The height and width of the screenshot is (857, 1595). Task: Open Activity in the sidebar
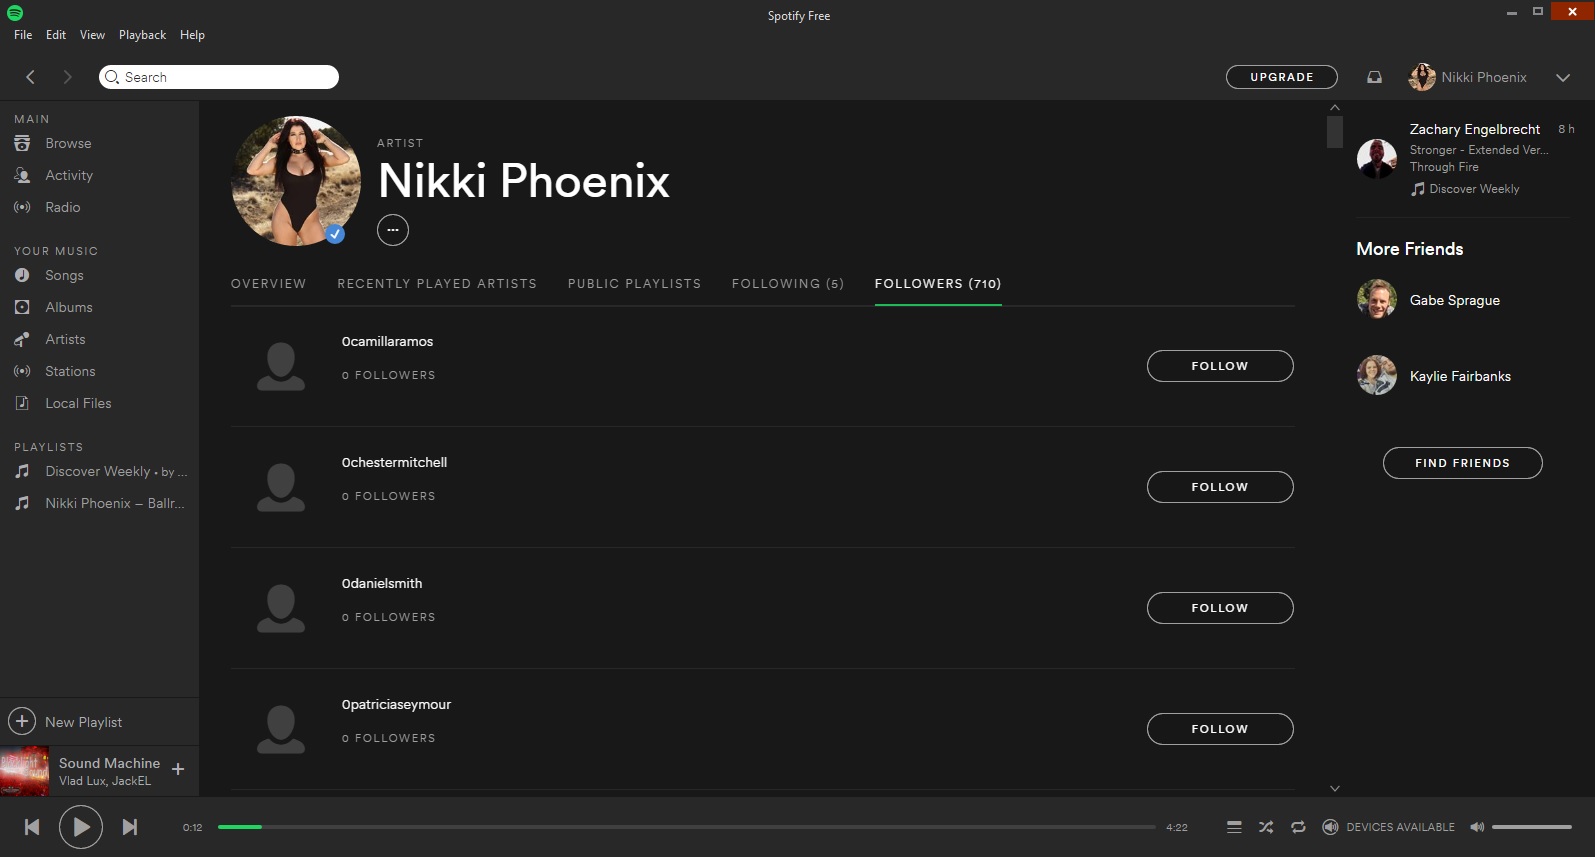68,175
